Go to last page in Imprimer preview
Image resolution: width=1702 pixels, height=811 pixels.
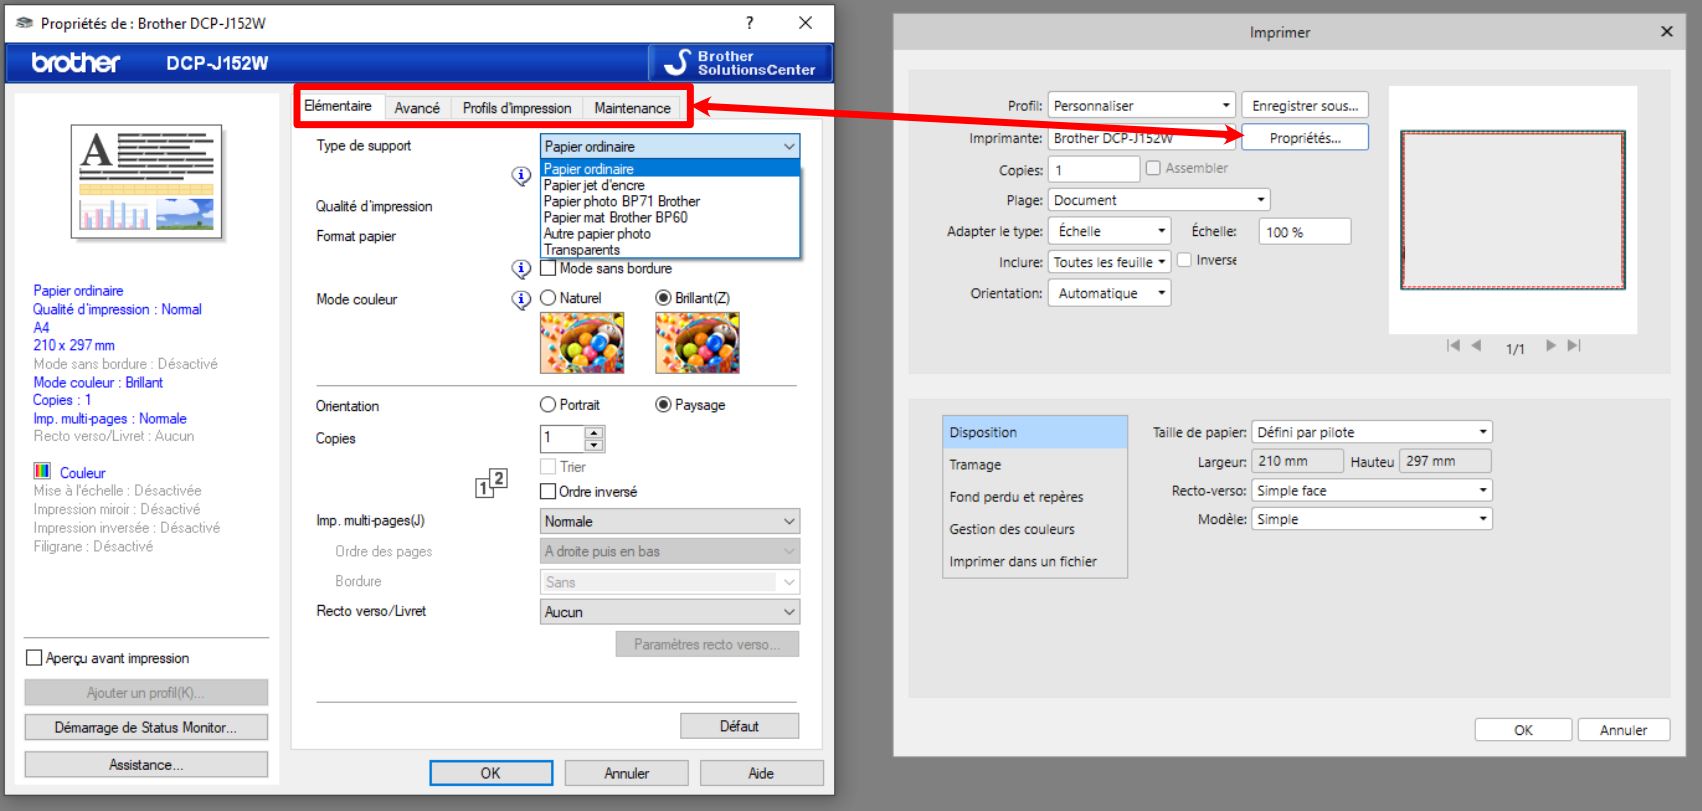click(x=1574, y=346)
